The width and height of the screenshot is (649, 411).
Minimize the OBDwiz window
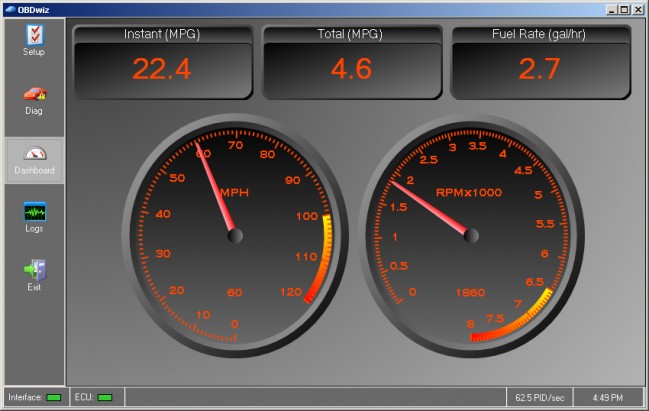(612, 10)
